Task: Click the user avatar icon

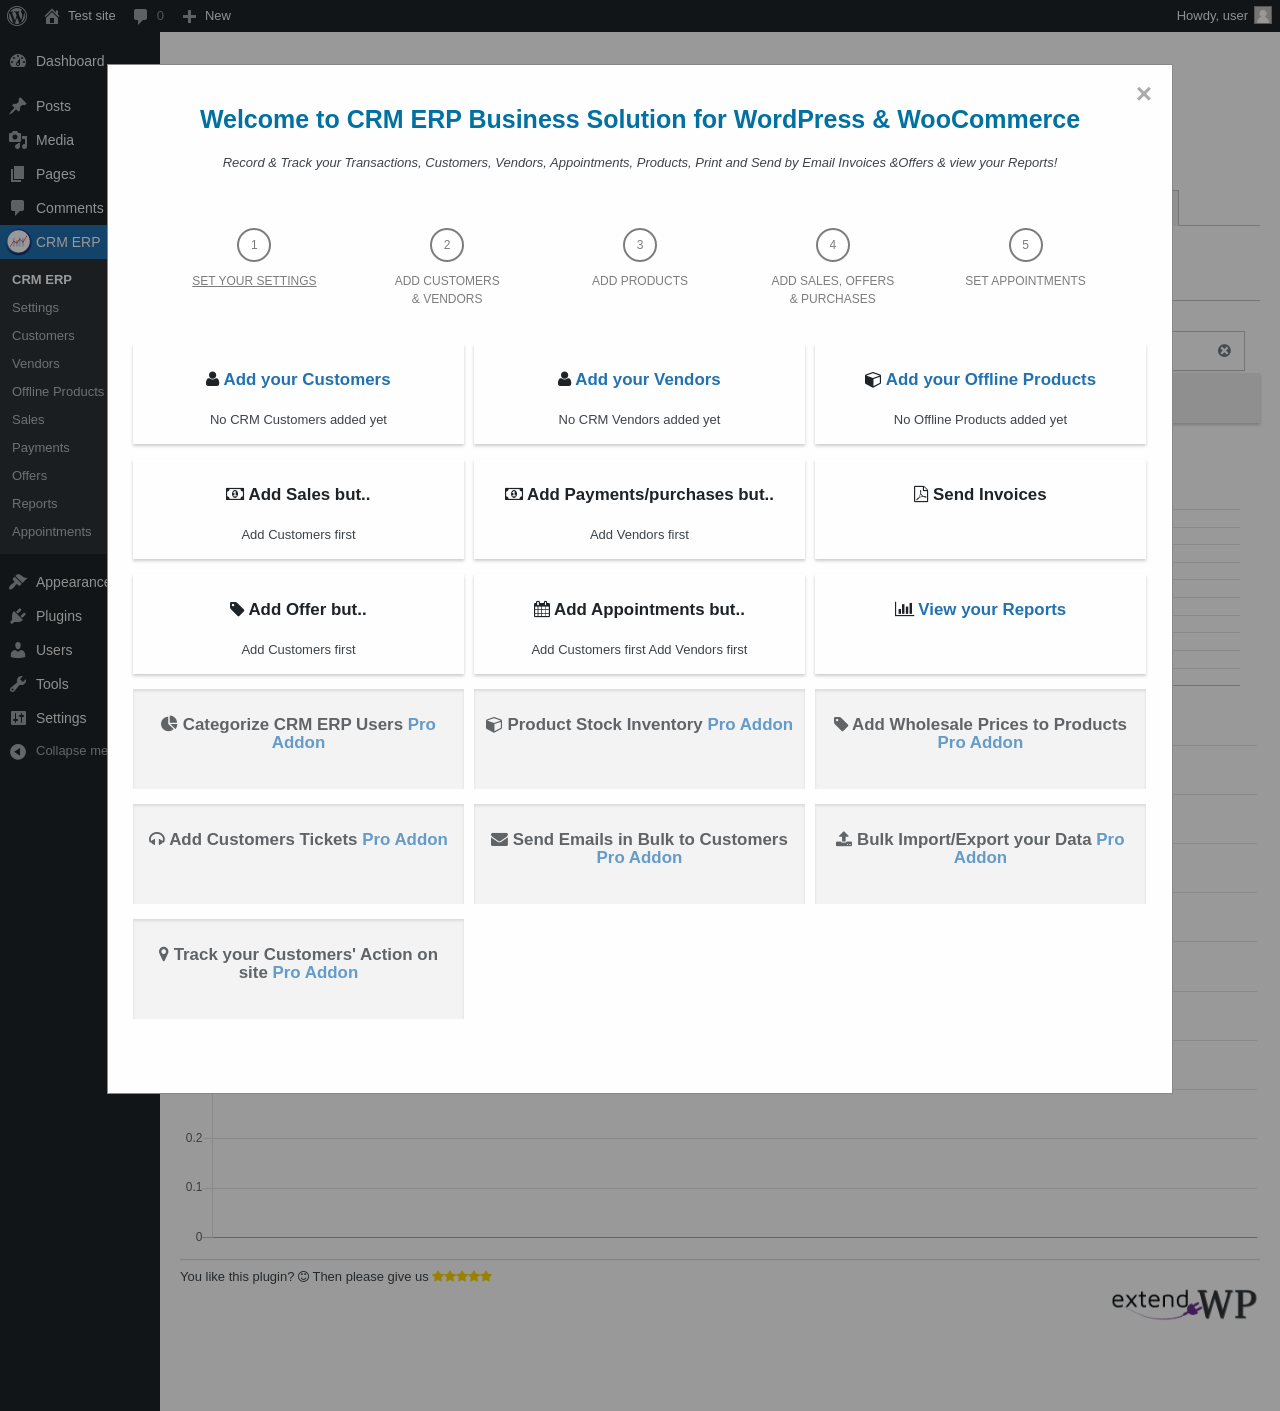Action: pyautogui.click(x=1262, y=15)
